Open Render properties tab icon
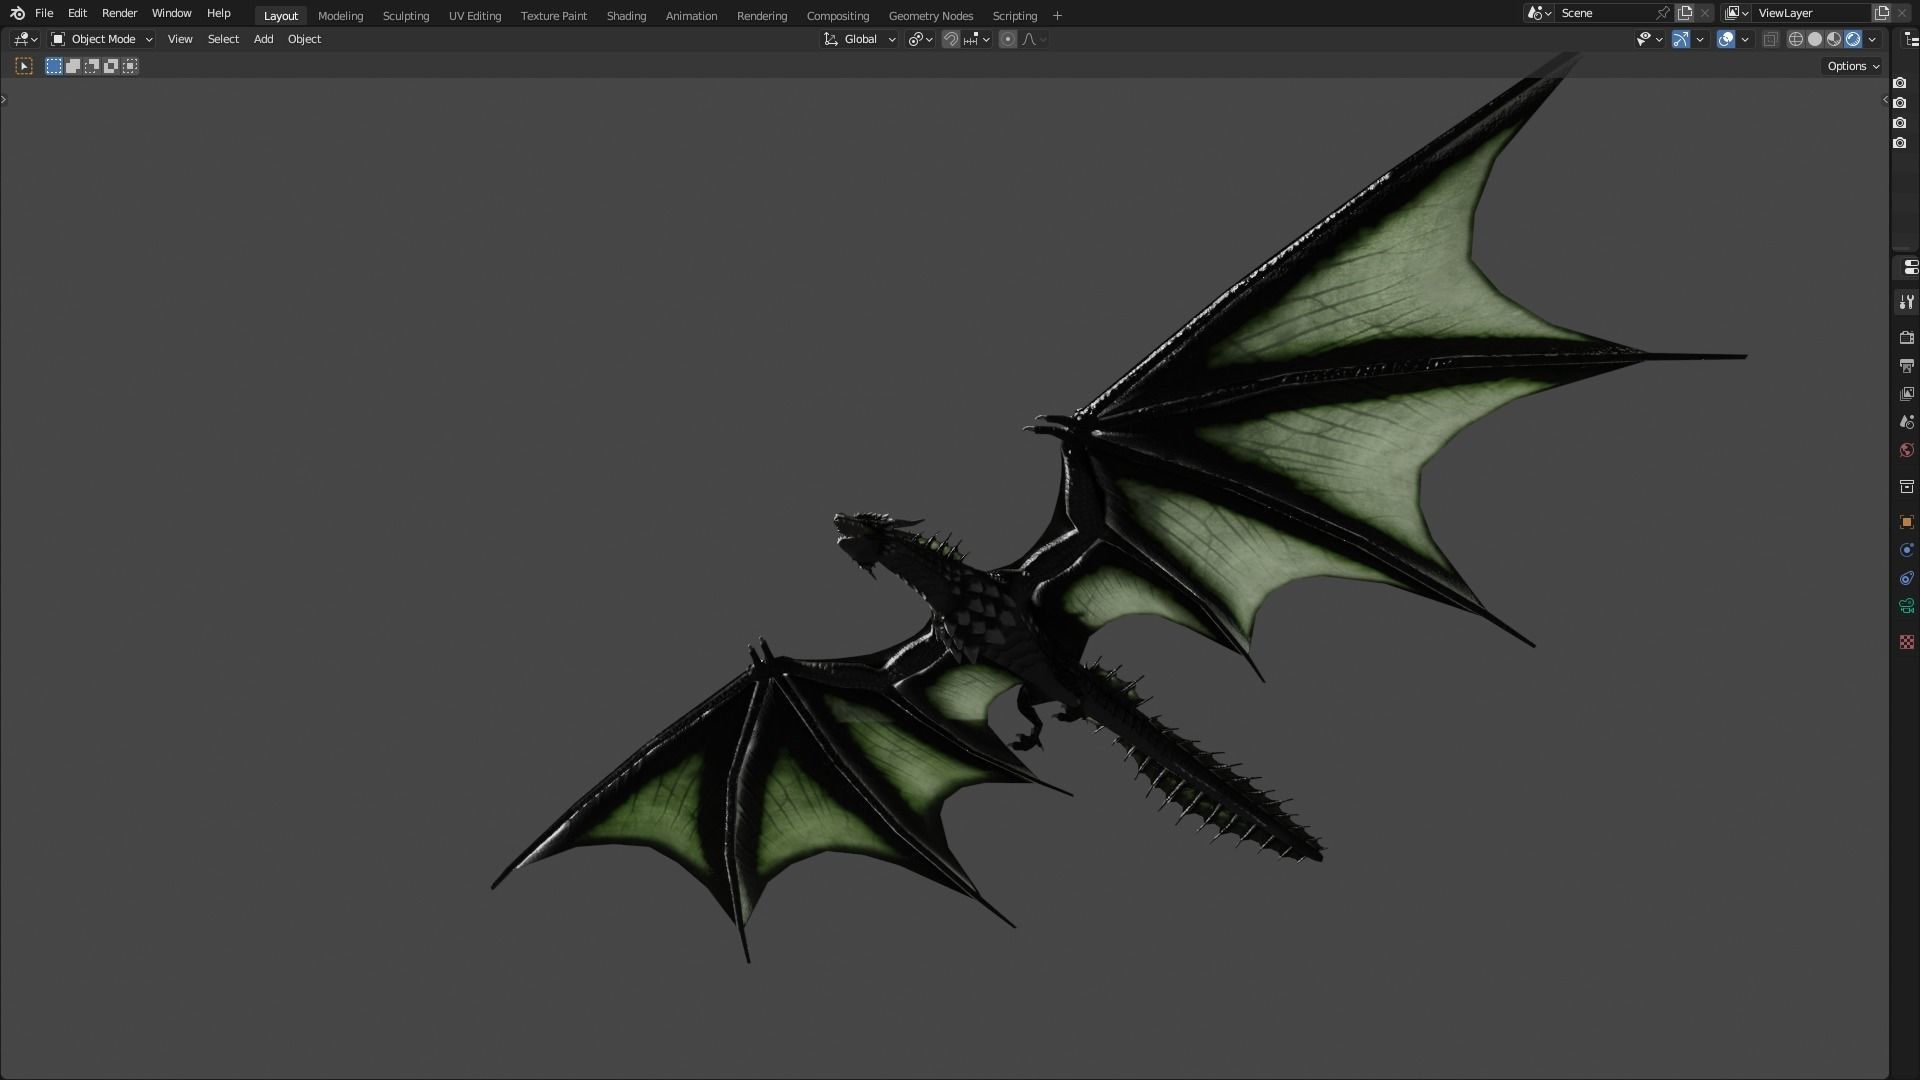 (1906, 338)
